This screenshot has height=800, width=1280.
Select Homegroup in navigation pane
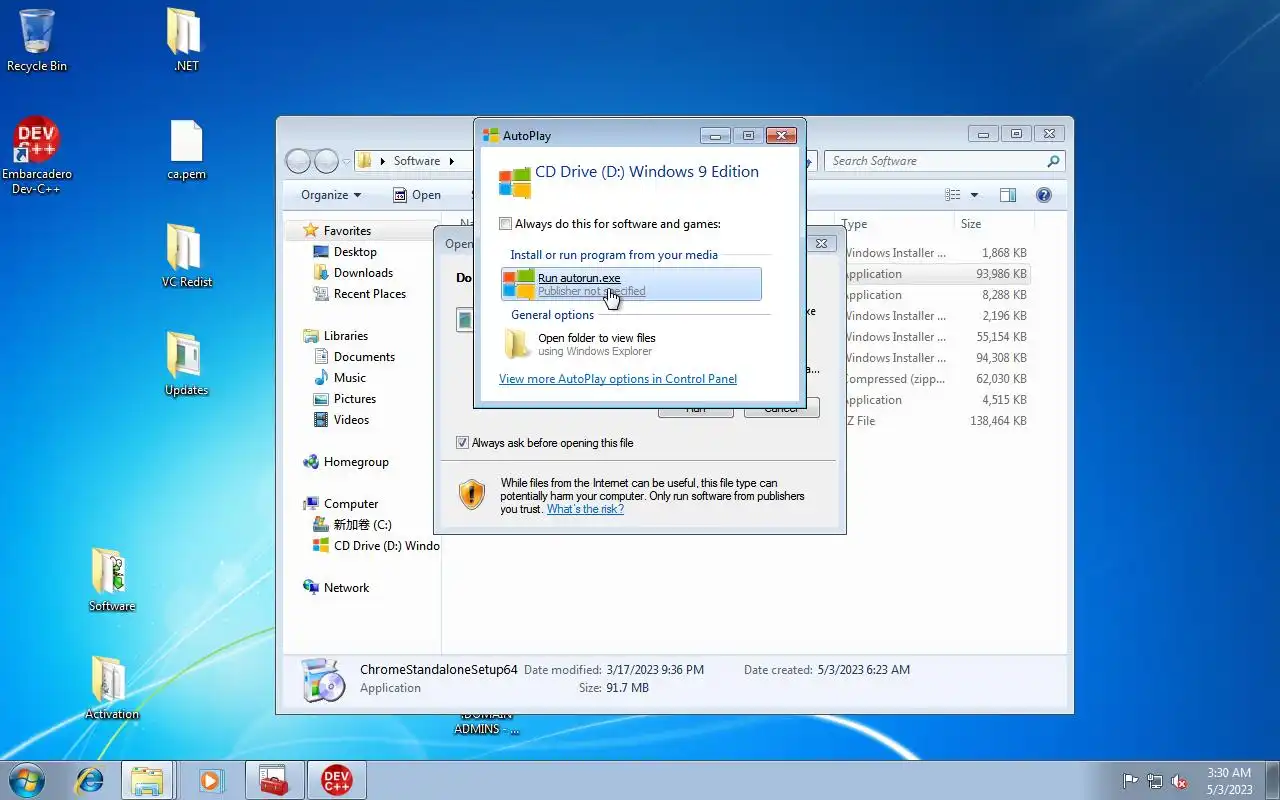(x=356, y=462)
